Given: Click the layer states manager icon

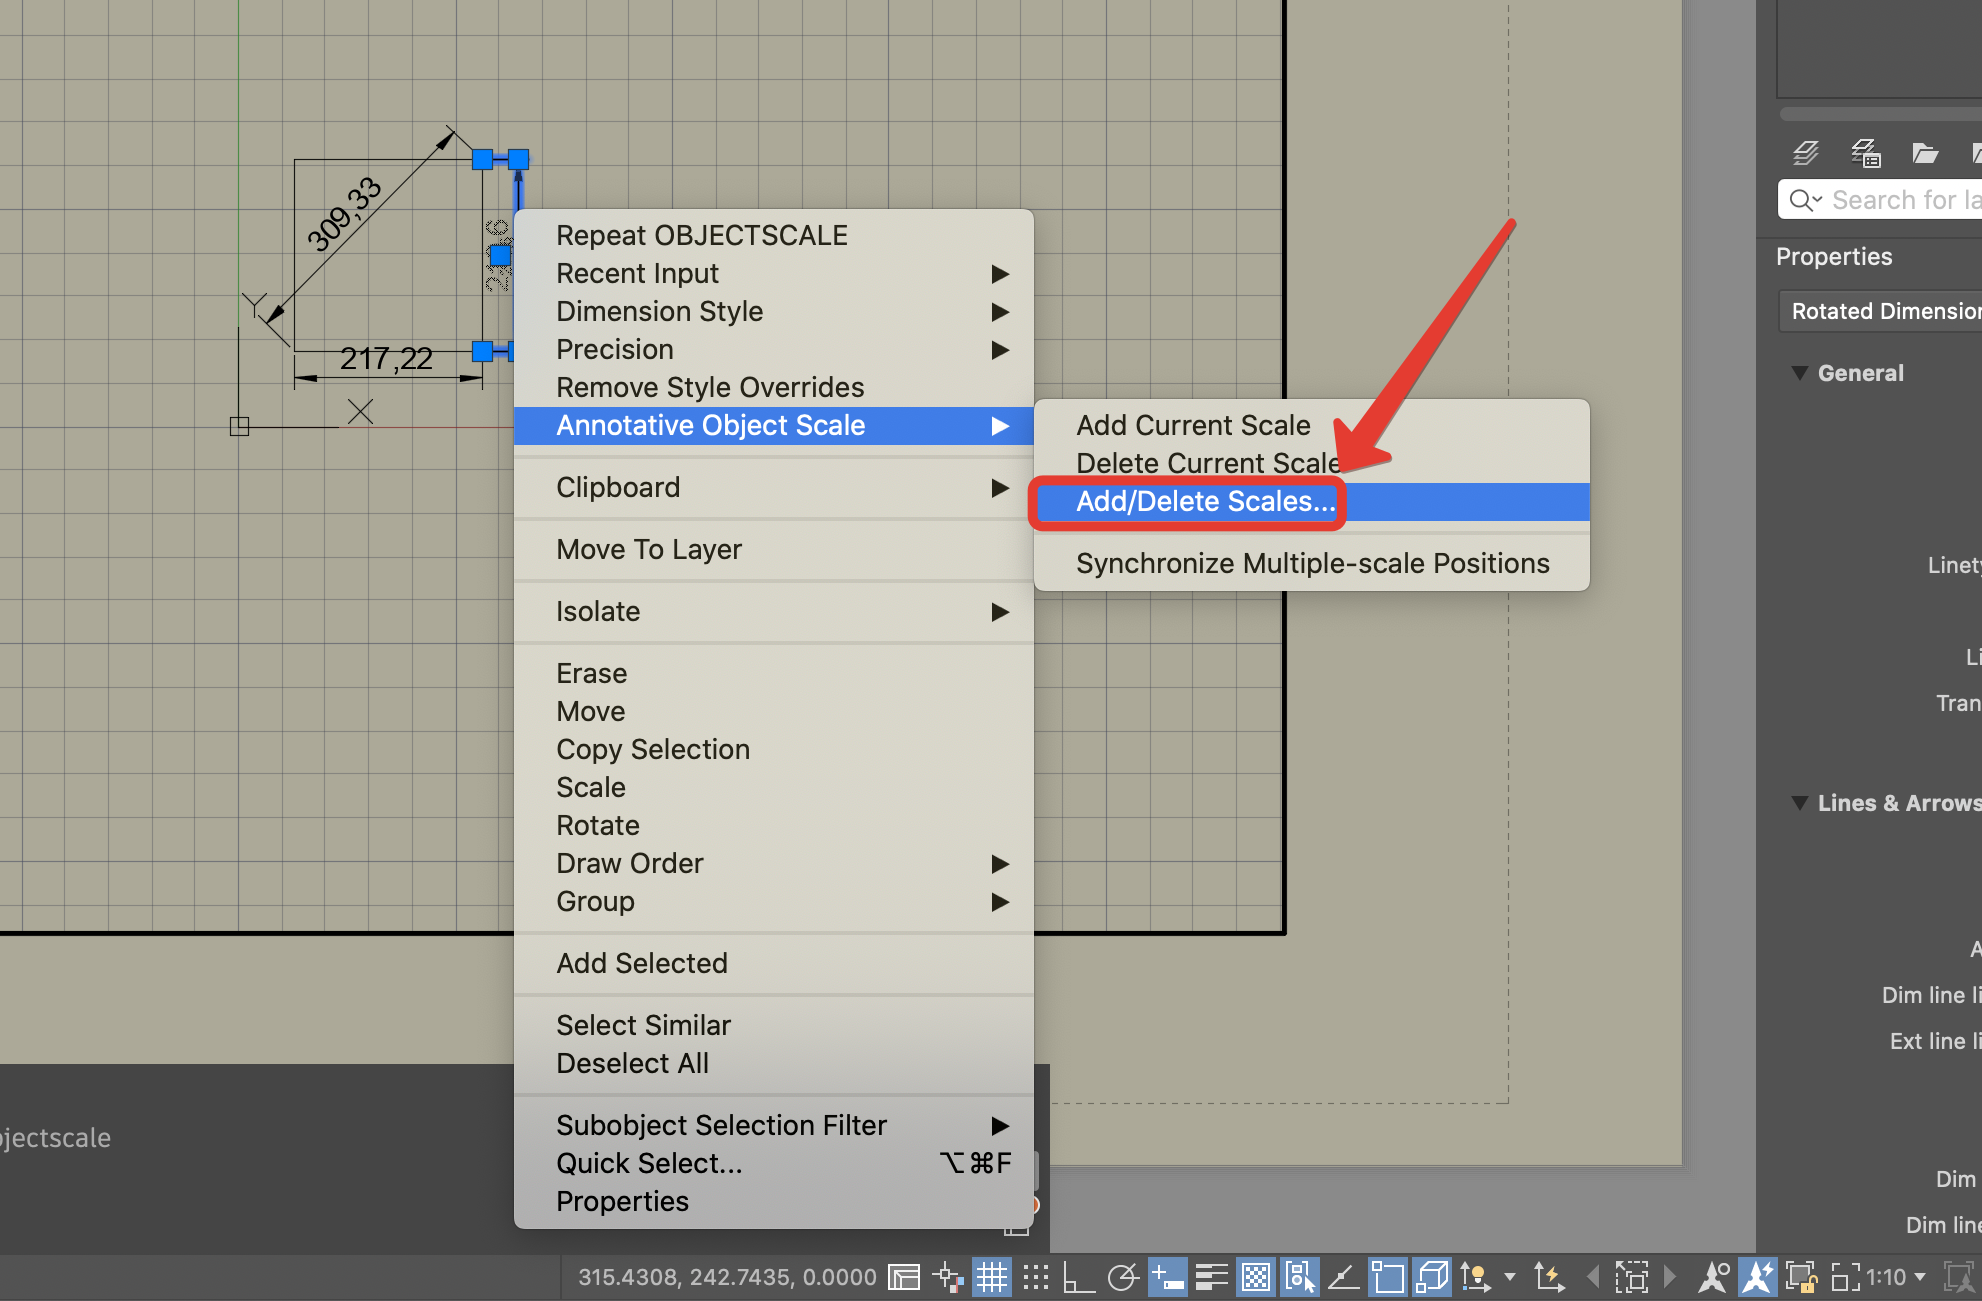Looking at the screenshot, I should (x=1866, y=153).
